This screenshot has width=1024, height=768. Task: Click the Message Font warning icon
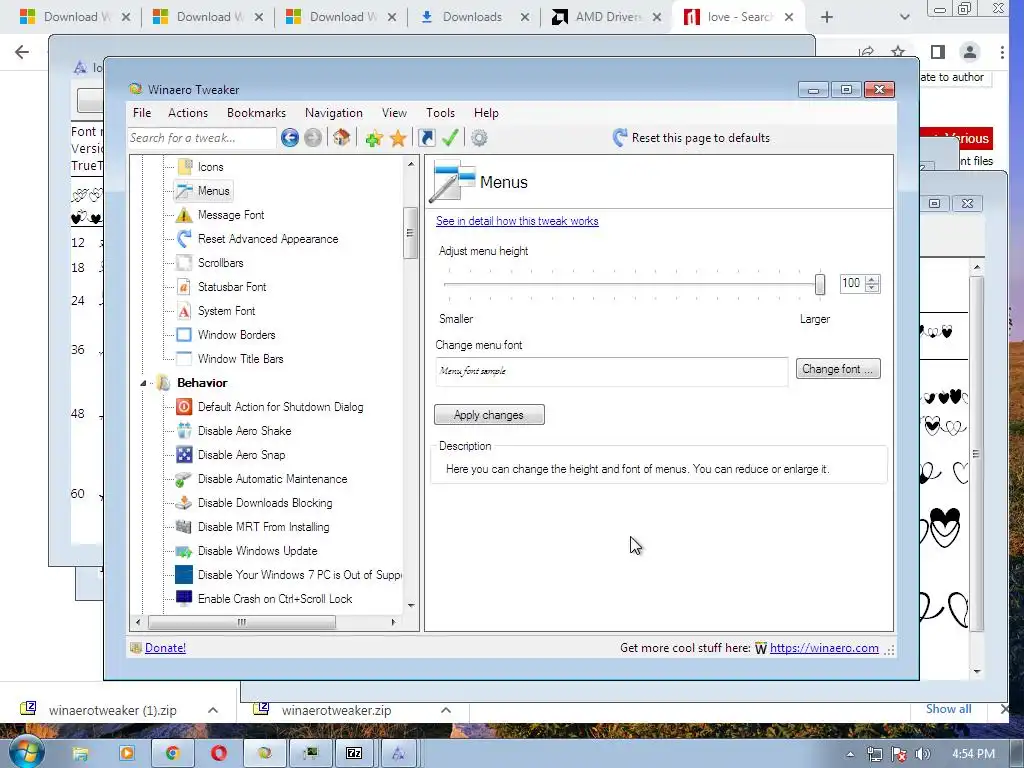pos(184,215)
